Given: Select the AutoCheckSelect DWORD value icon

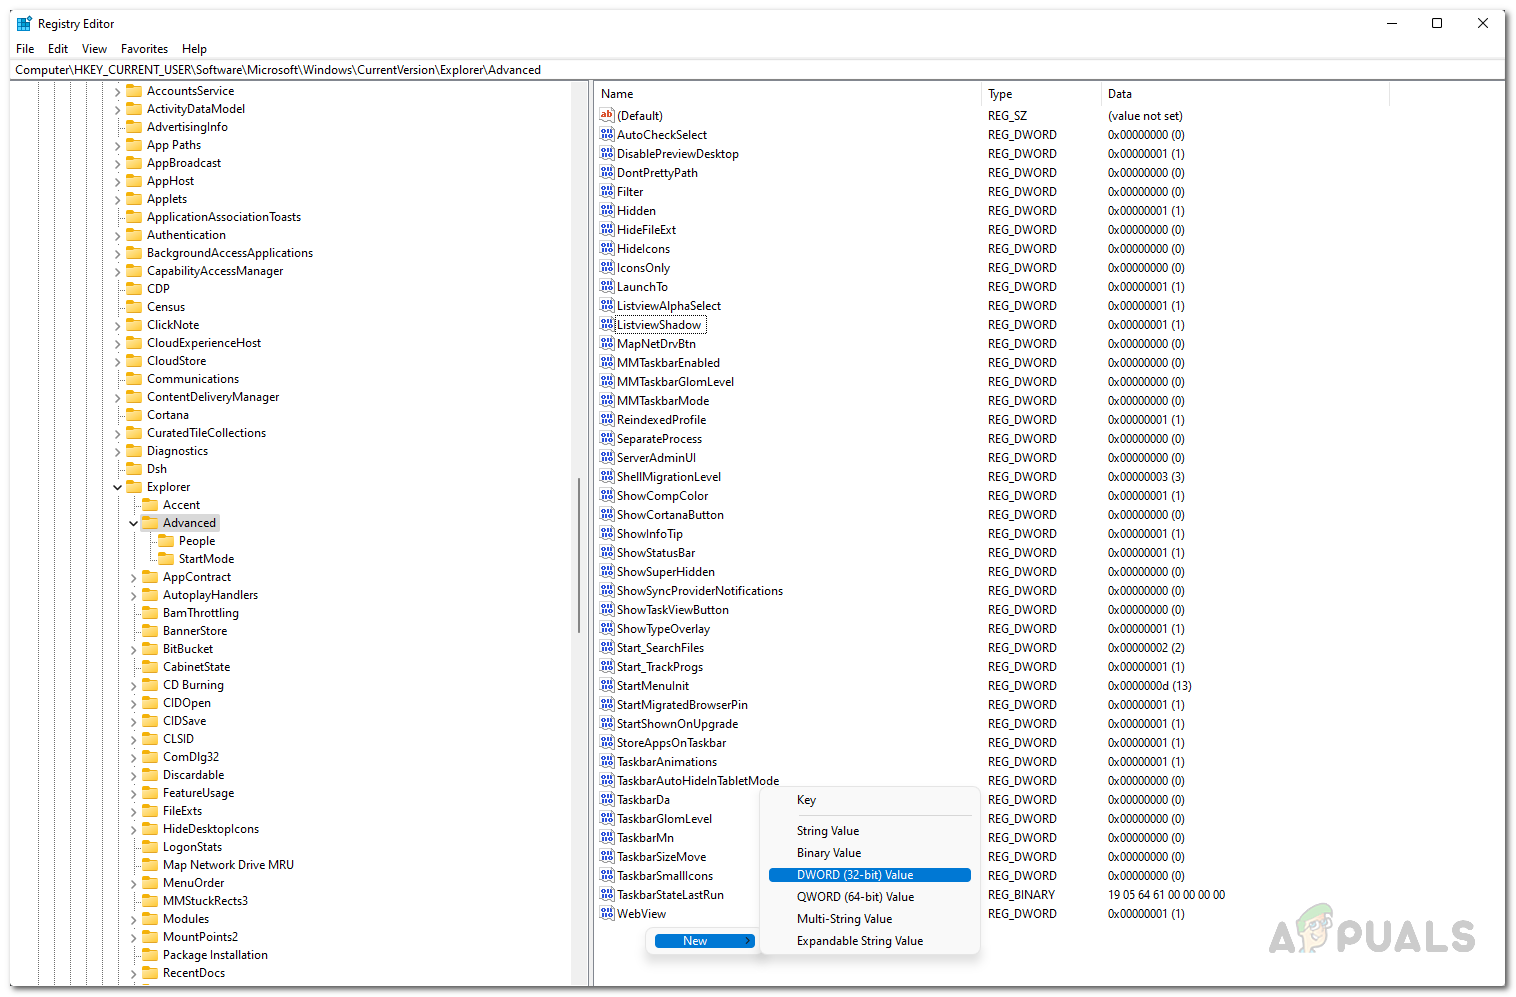Looking at the screenshot, I should click(x=606, y=134).
